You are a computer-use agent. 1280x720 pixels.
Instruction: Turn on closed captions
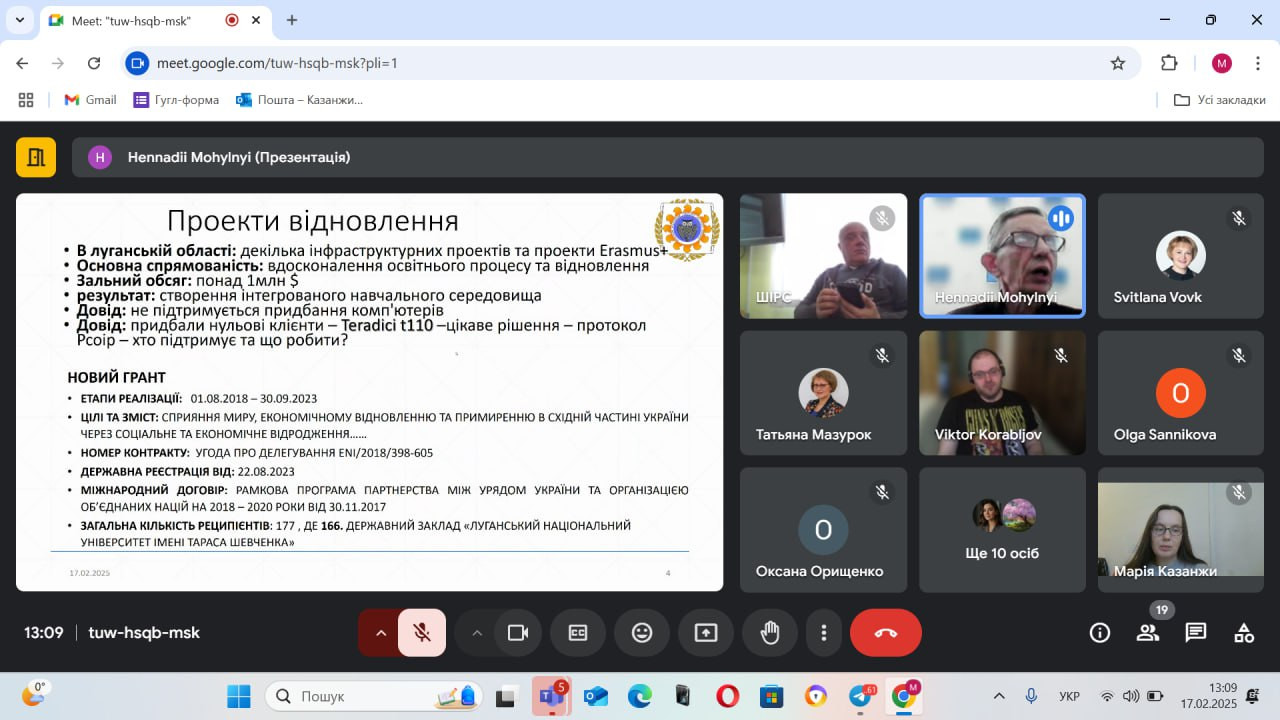pyautogui.click(x=578, y=633)
